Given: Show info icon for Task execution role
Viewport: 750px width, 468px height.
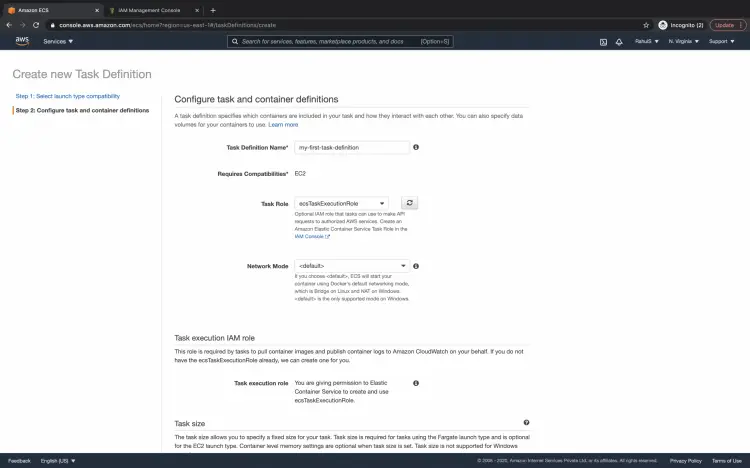Looking at the screenshot, I should [416, 383].
